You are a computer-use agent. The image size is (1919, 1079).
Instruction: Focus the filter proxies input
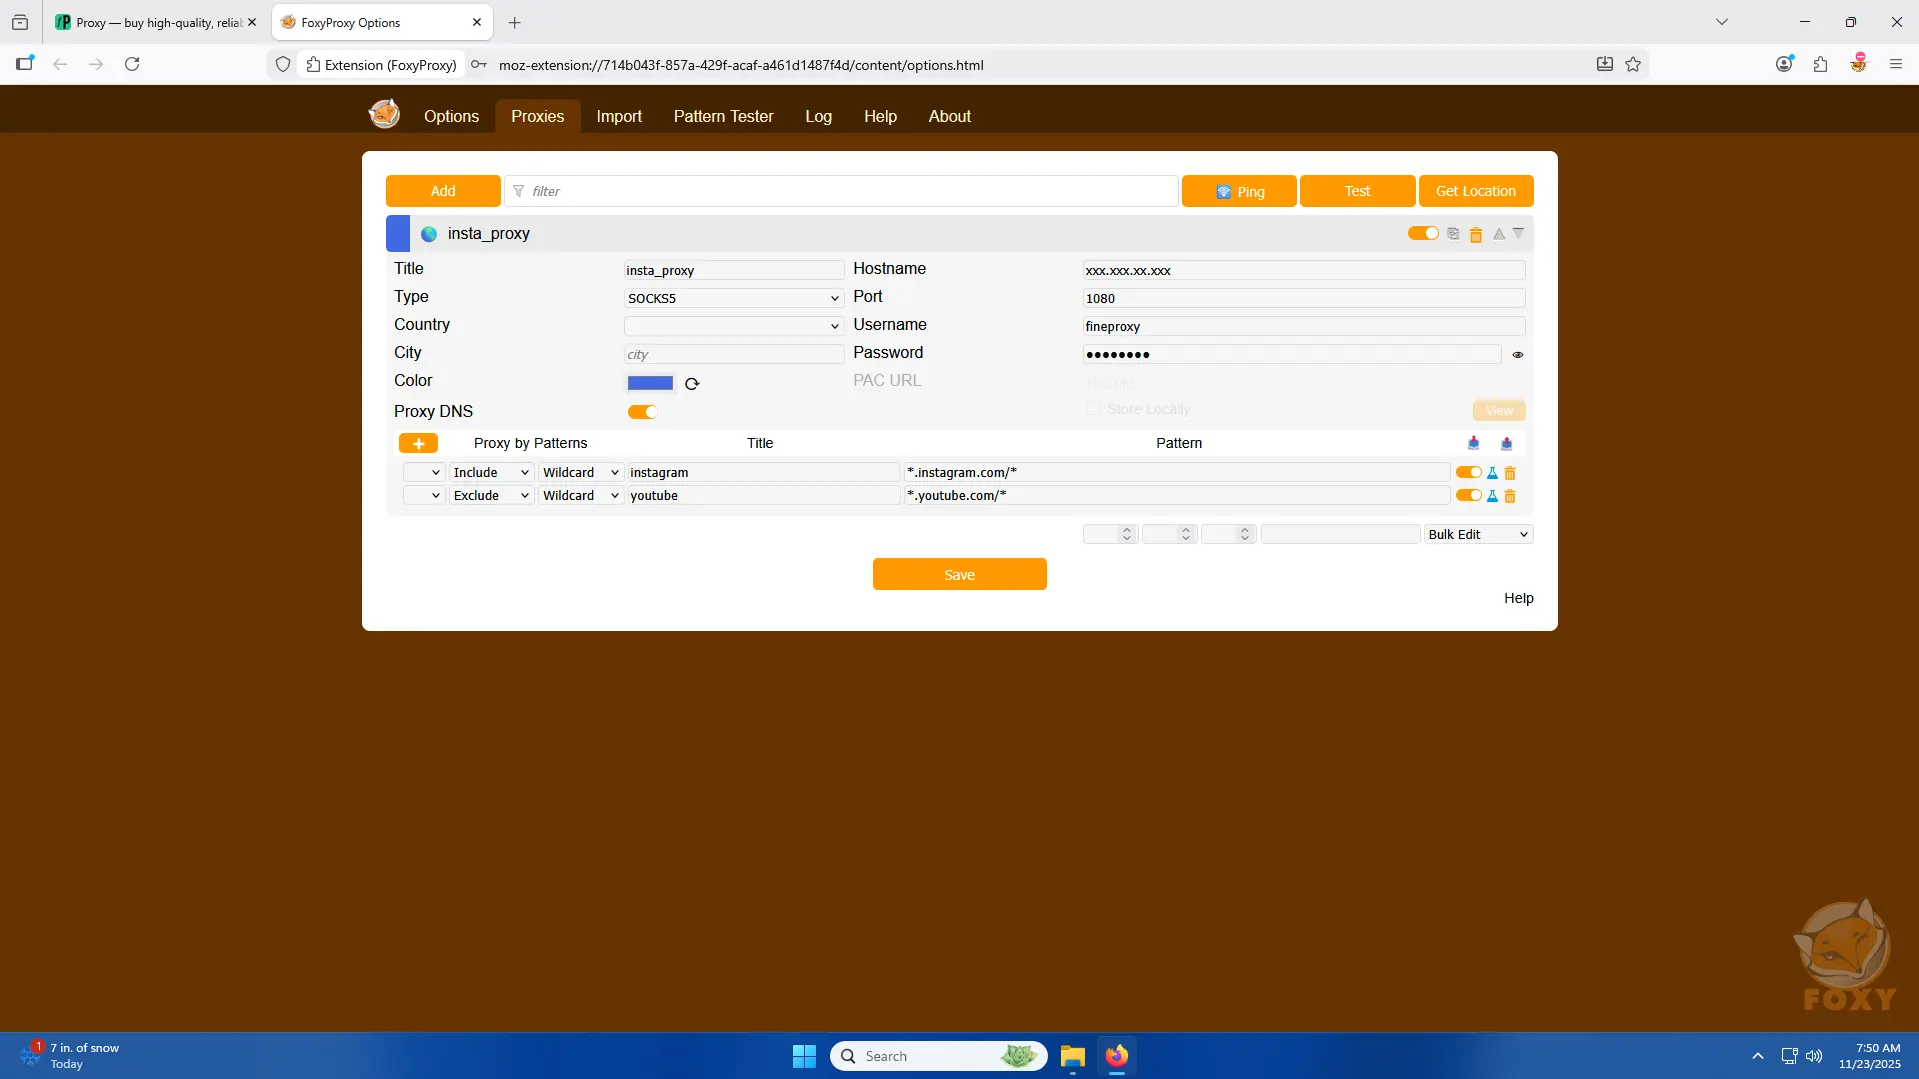(841, 191)
